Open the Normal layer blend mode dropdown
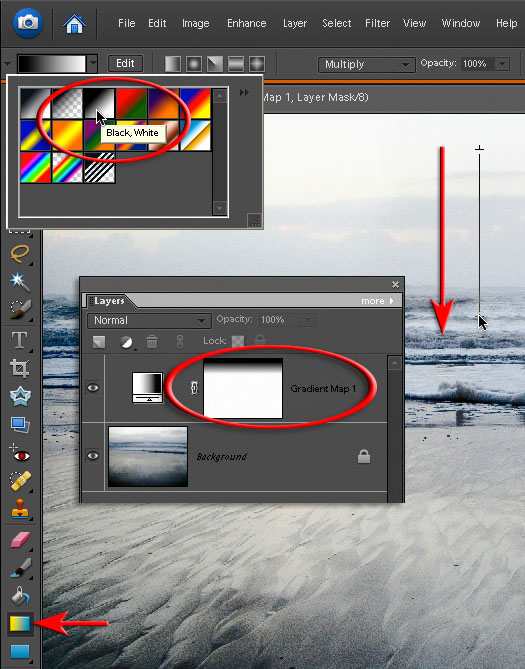The width and height of the screenshot is (525, 669). coord(149,320)
